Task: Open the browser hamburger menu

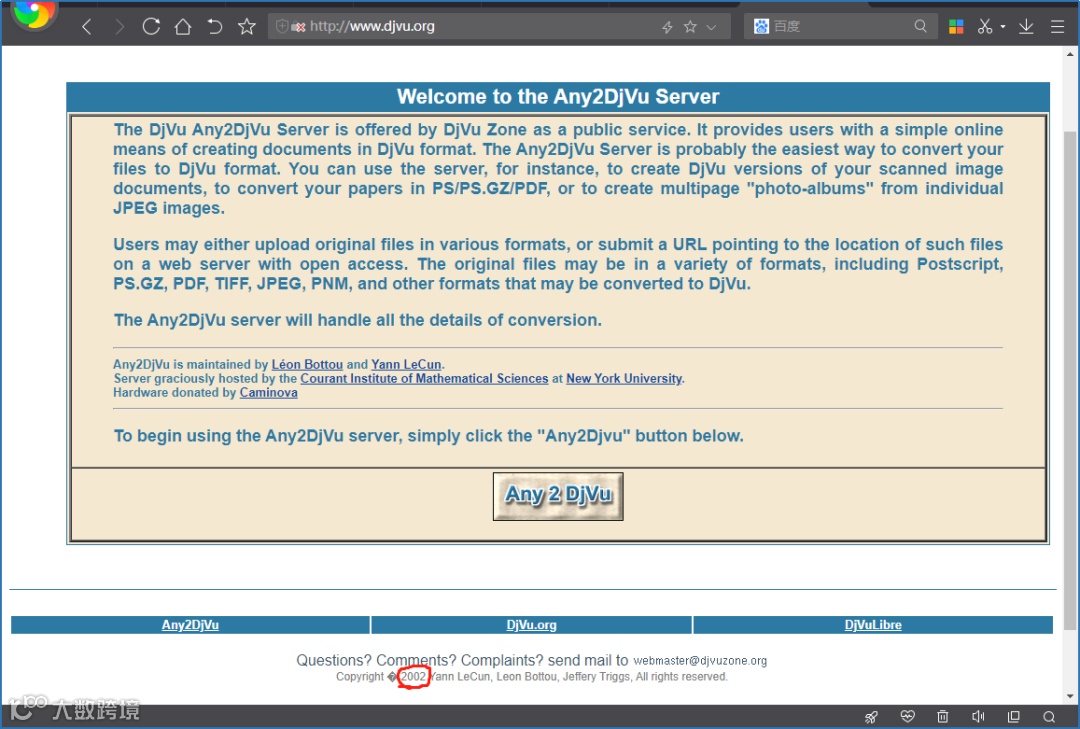Action: 1057,27
